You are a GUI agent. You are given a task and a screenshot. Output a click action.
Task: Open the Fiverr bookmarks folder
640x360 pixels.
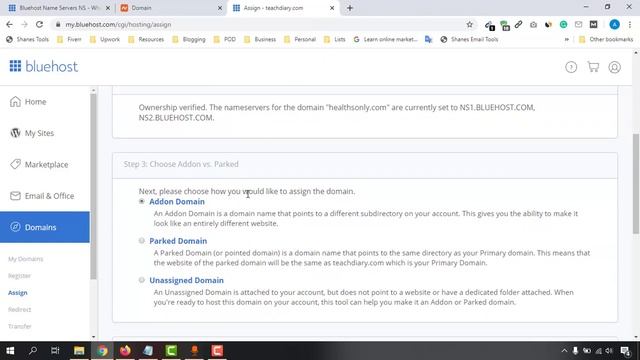tap(69, 39)
